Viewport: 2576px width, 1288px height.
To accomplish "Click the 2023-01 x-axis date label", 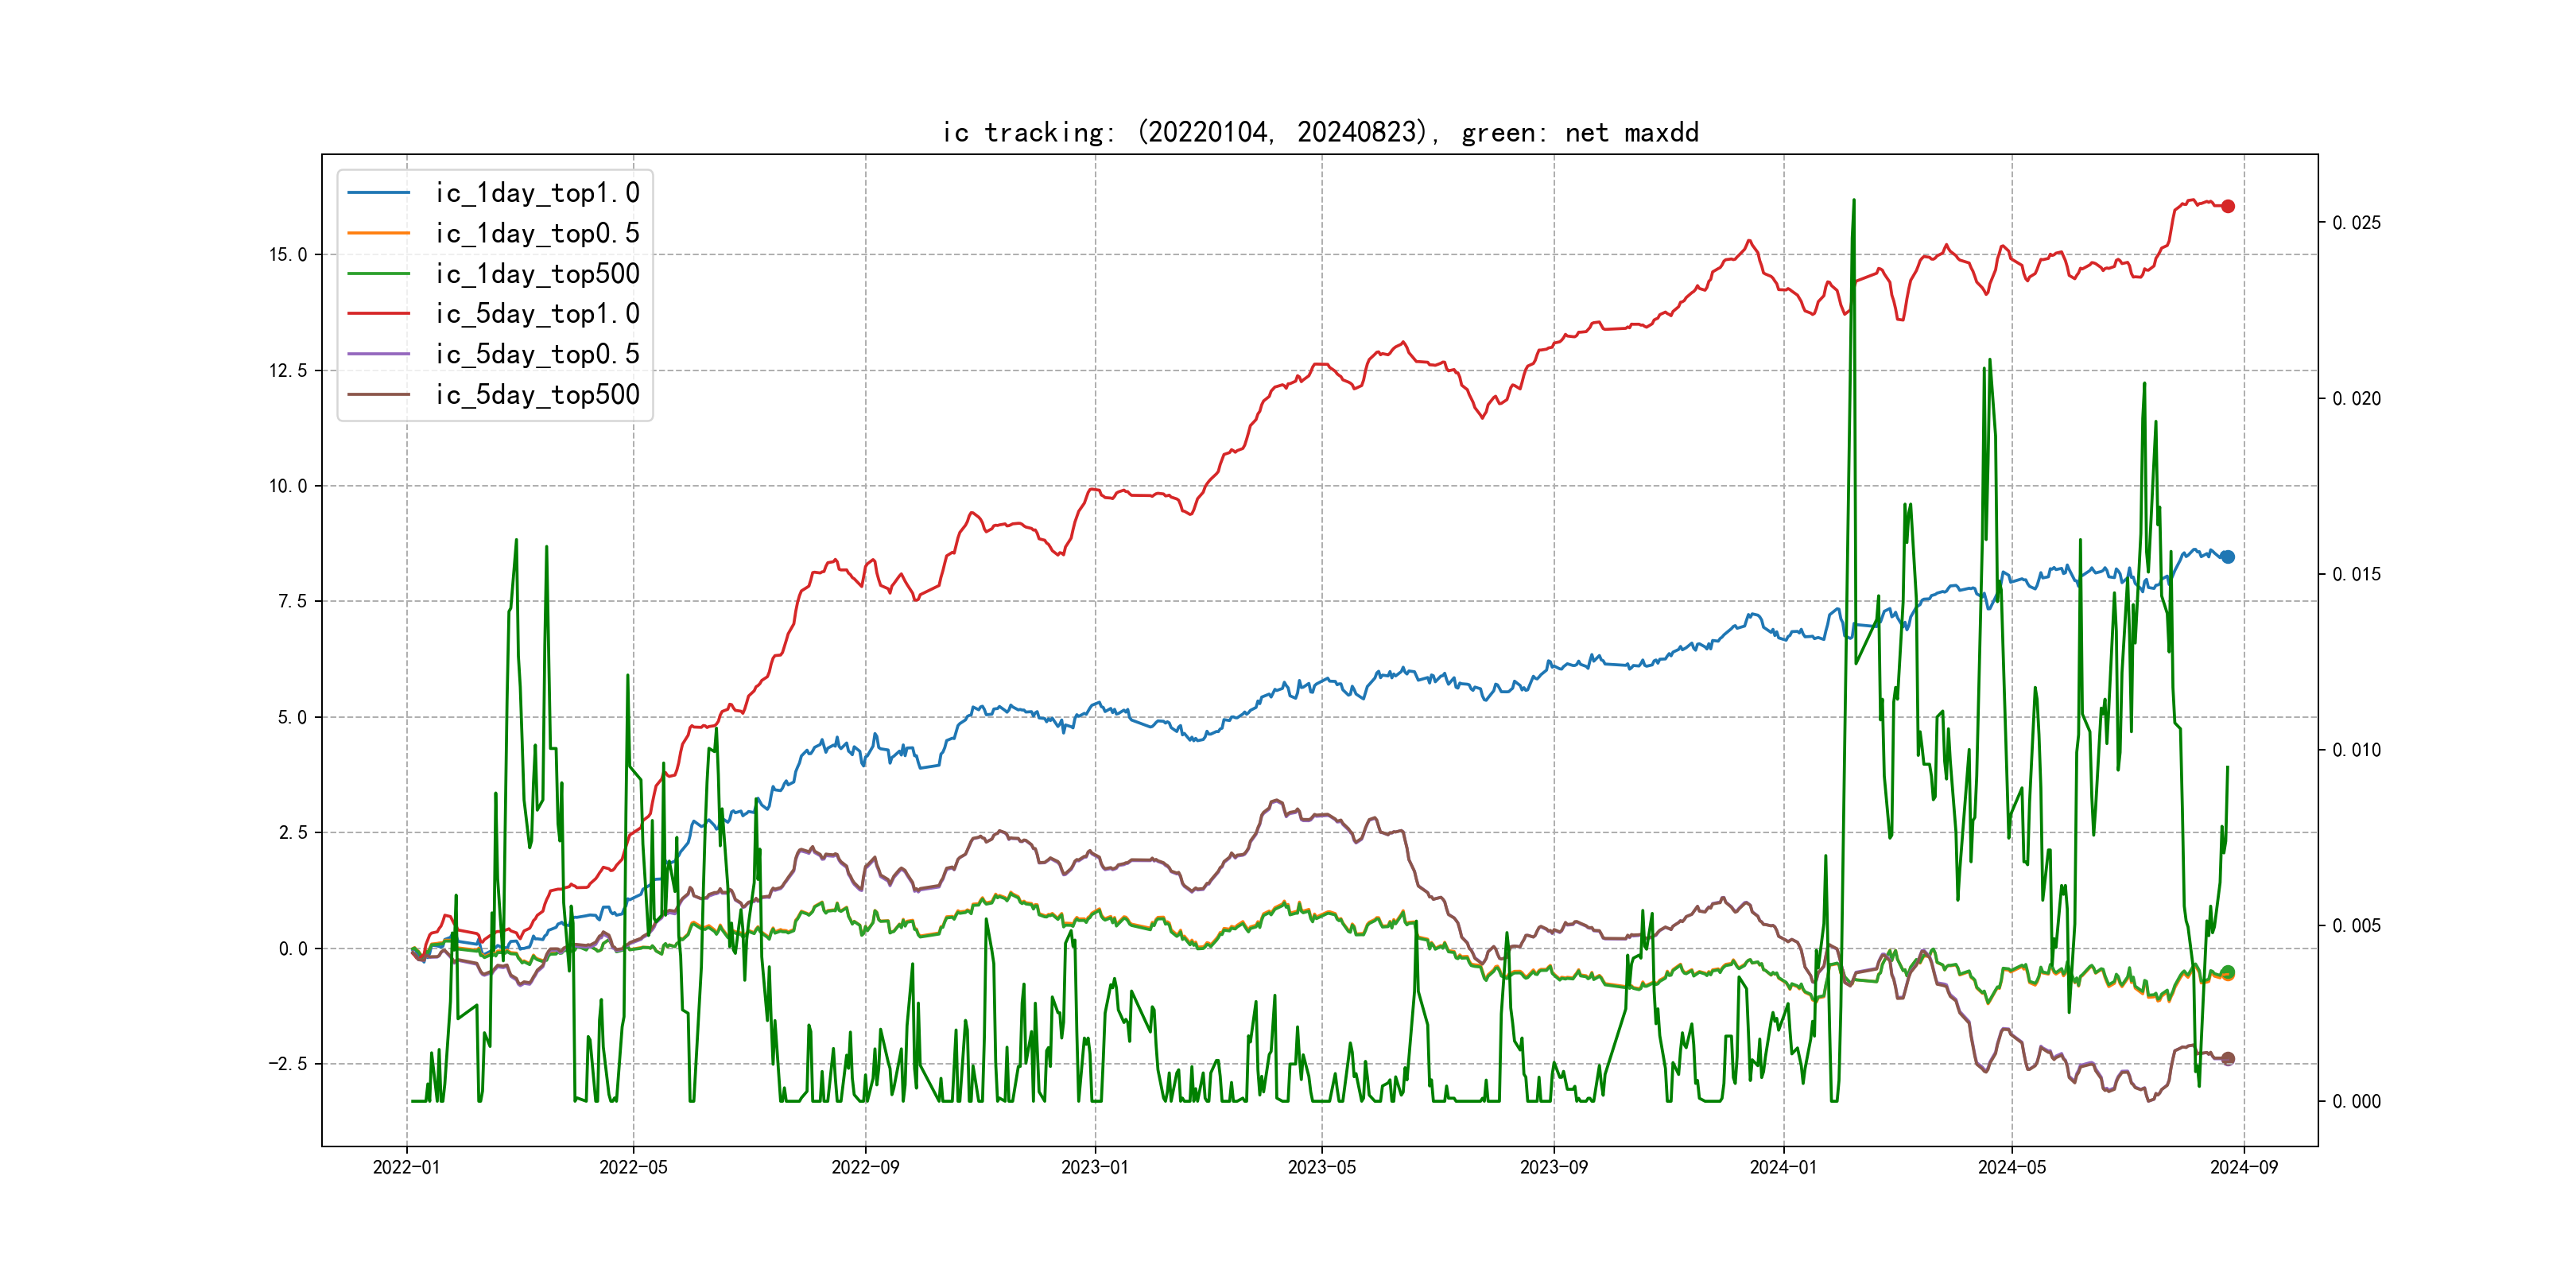I will pos(1095,1167).
